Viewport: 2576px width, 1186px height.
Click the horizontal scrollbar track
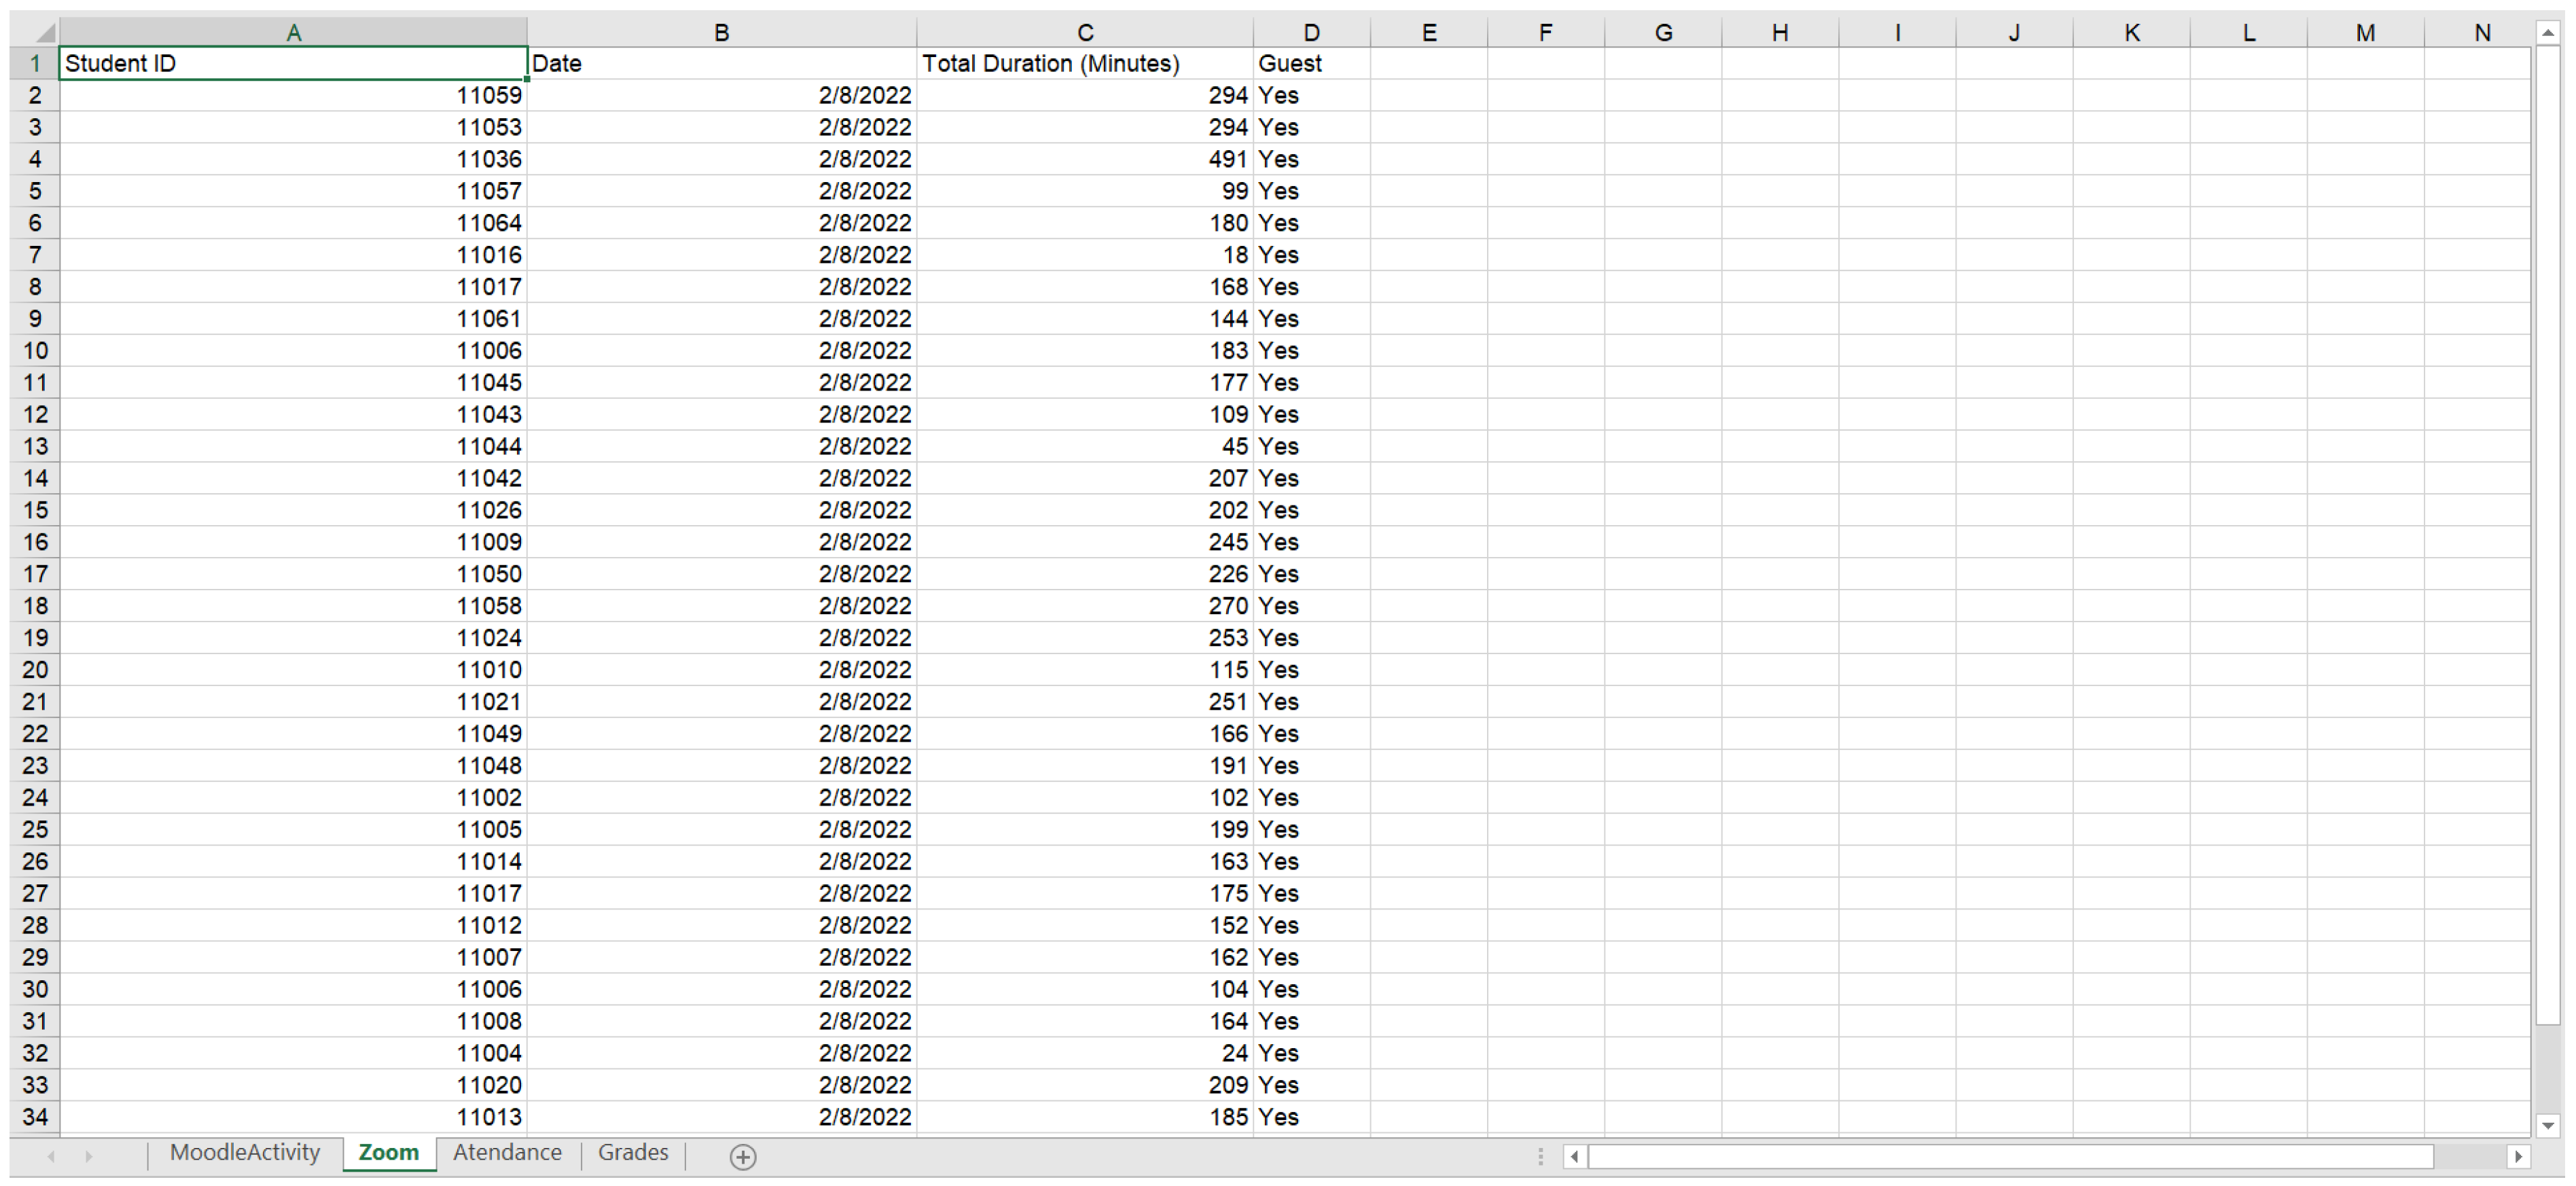(x=2470, y=1157)
